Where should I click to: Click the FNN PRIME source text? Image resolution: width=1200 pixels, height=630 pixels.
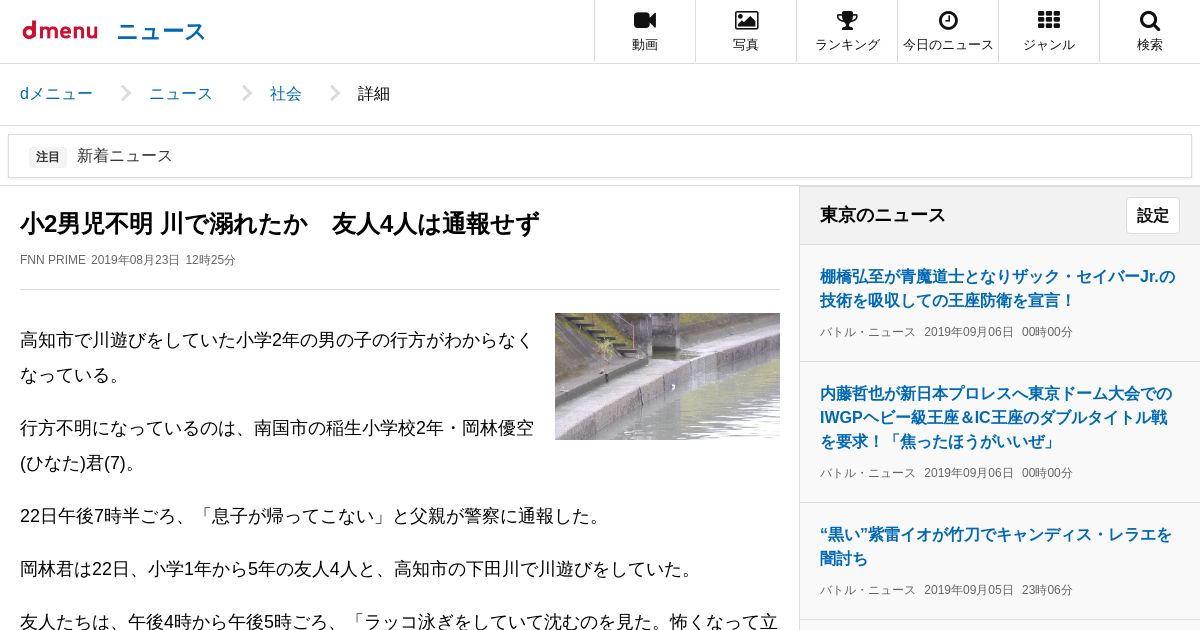(53, 260)
